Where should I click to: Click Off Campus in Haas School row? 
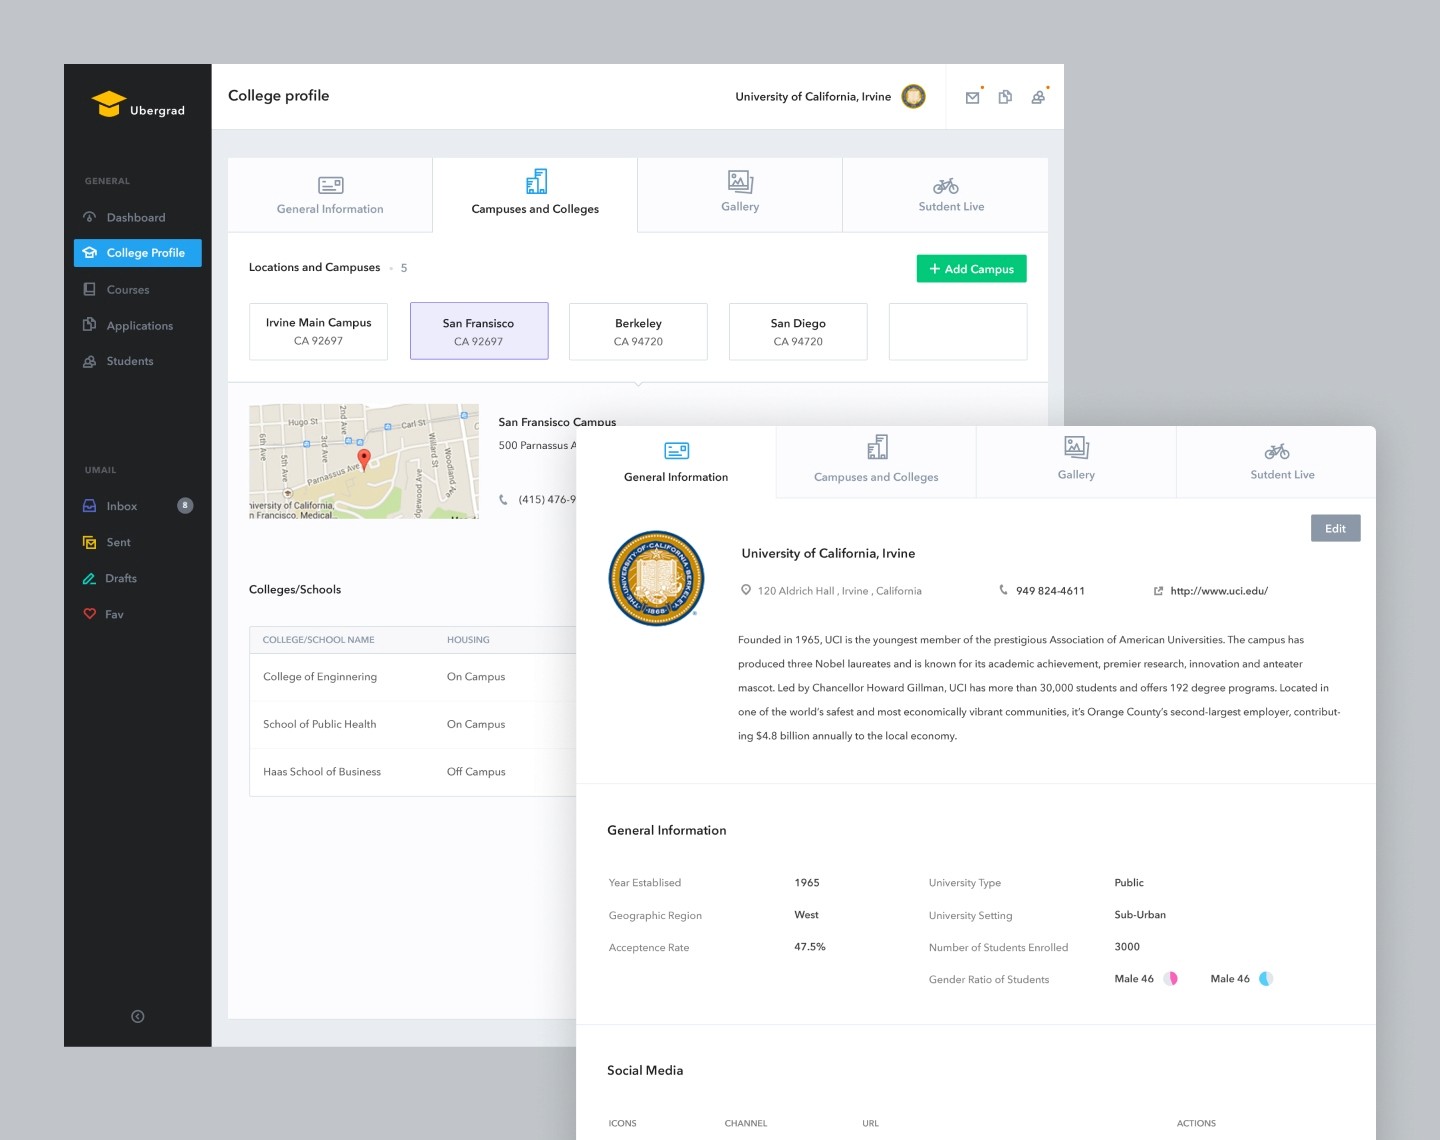476,772
